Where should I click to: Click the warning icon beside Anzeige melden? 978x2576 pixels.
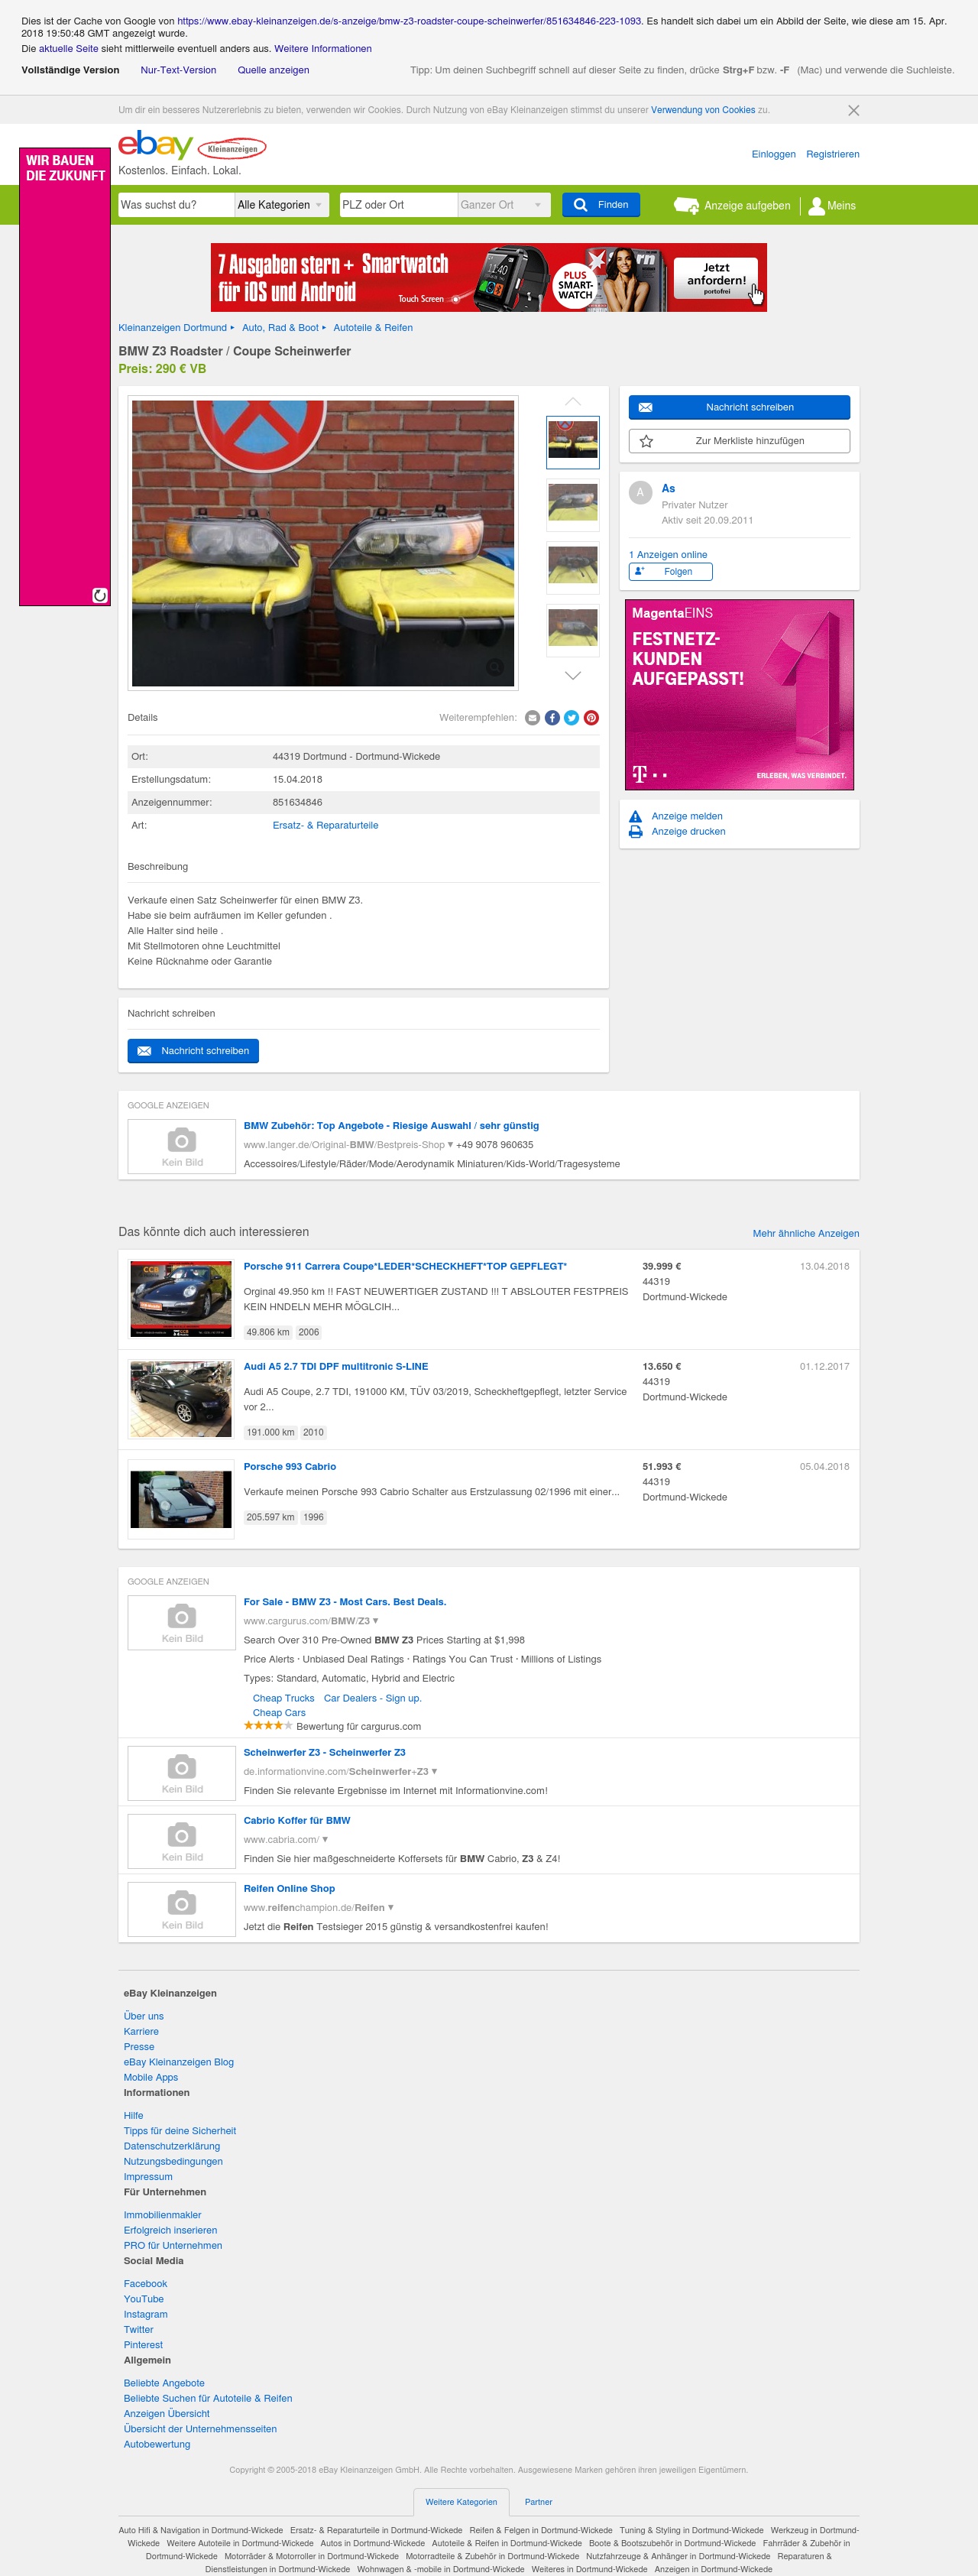[x=635, y=817]
